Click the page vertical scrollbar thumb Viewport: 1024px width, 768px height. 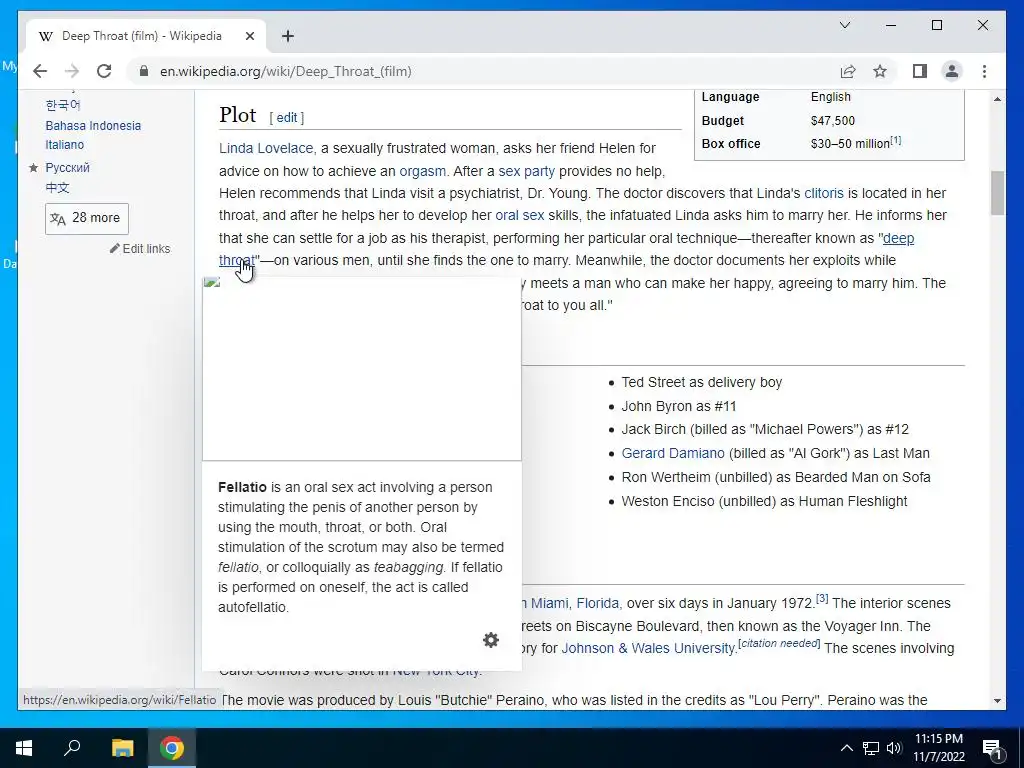click(997, 193)
